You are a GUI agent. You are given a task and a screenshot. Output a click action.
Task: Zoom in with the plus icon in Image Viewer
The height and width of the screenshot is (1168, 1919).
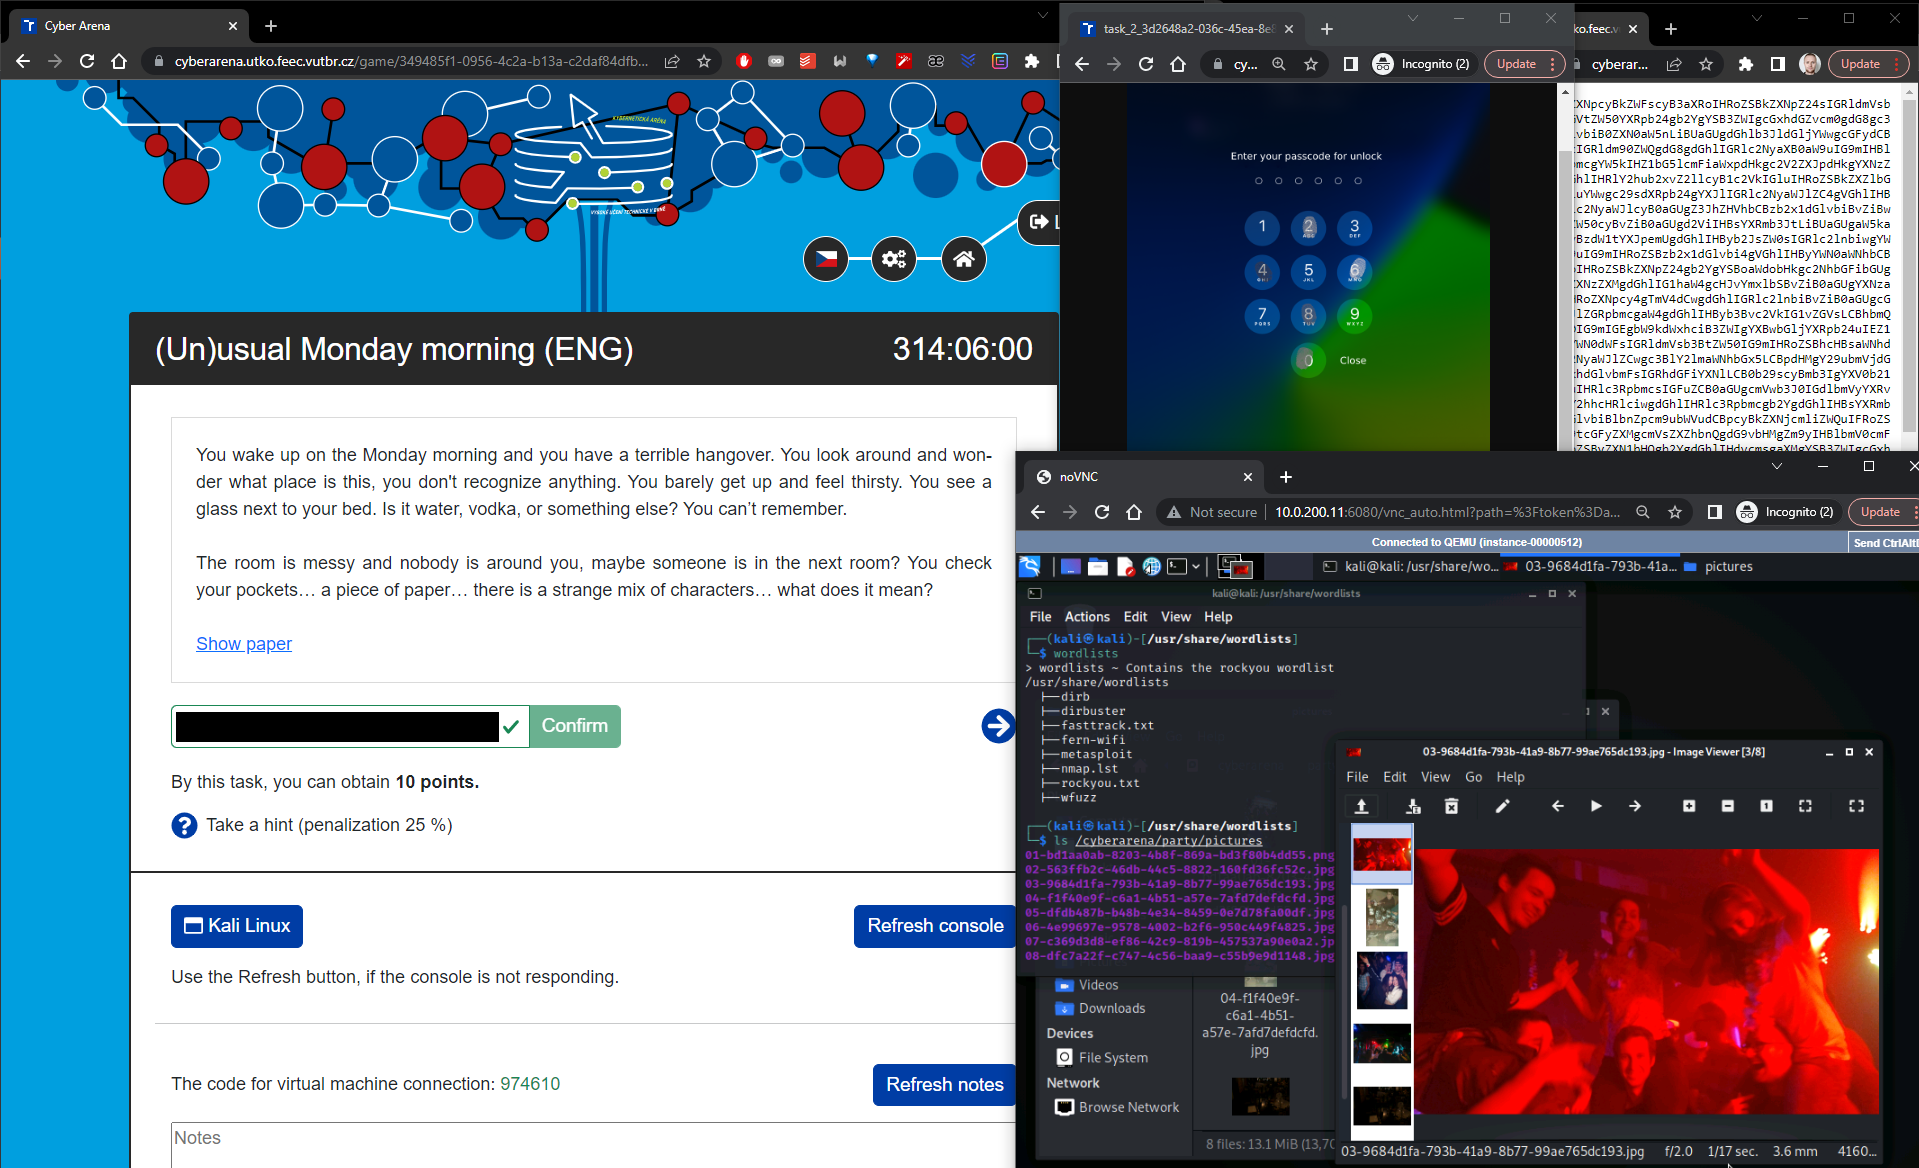tap(1689, 806)
